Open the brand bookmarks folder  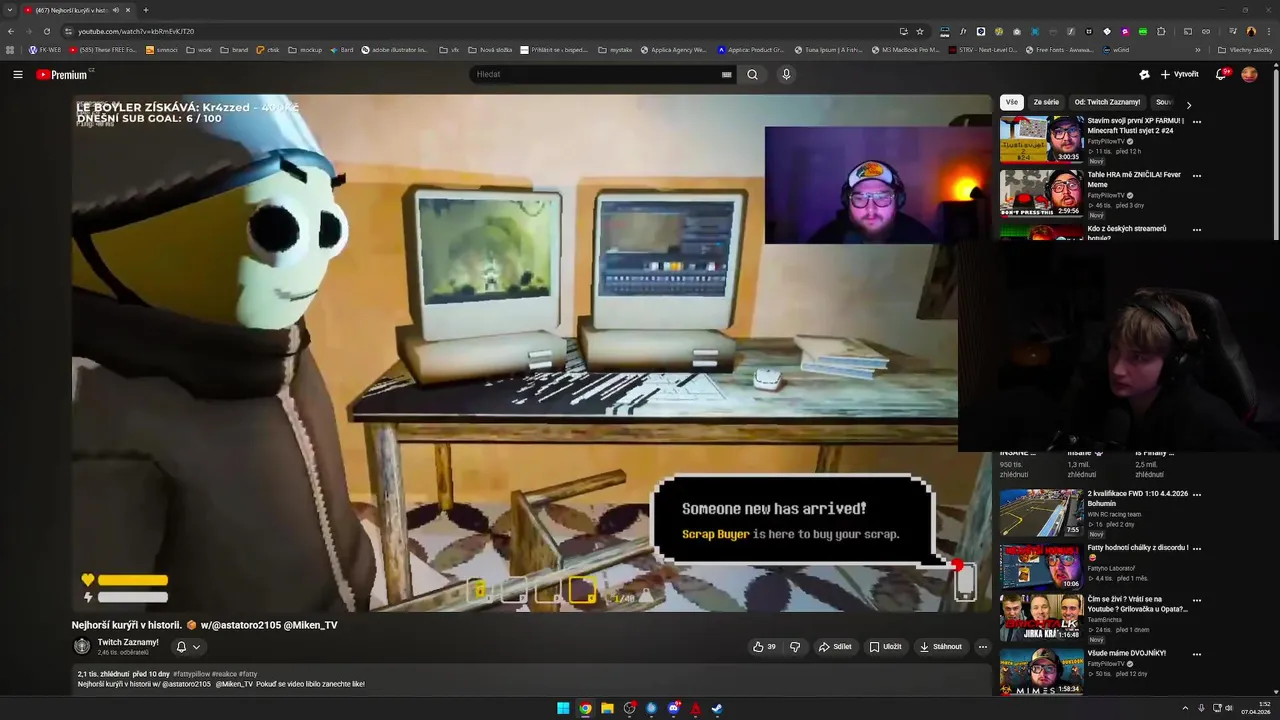[234, 49]
